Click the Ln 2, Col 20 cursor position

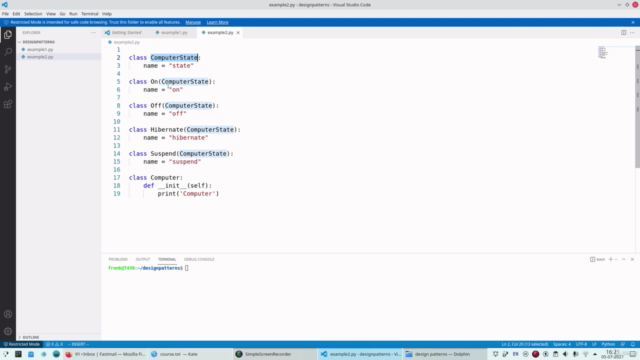click(525, 344)
